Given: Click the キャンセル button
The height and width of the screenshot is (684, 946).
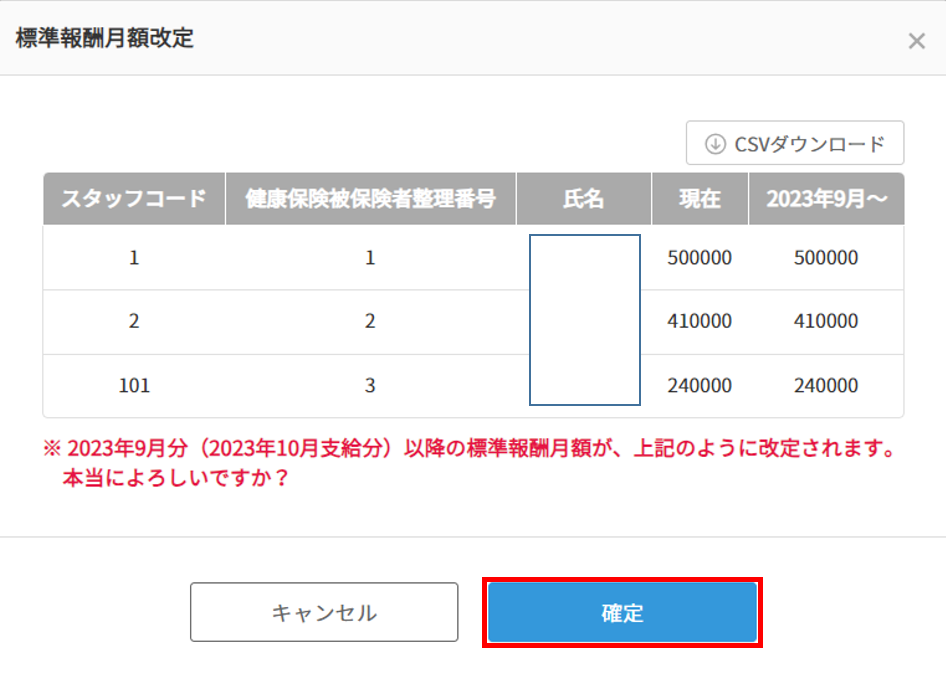Looking at the screenshot, I should tap(324, 612).
